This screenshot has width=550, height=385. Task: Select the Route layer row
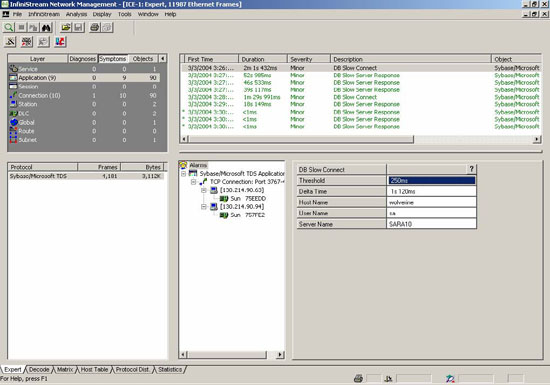tap(84, 131)
